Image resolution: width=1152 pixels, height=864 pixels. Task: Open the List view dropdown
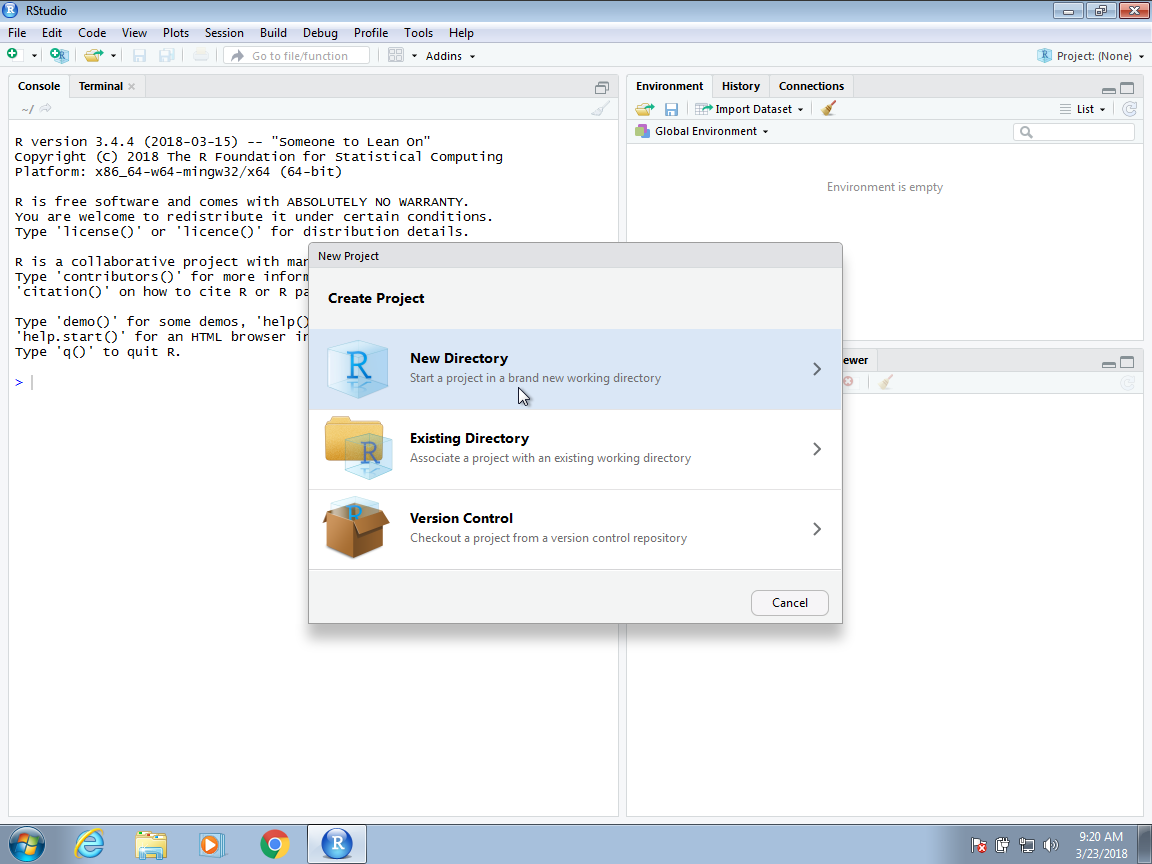pyautogui.click(x=1082, y=109)
